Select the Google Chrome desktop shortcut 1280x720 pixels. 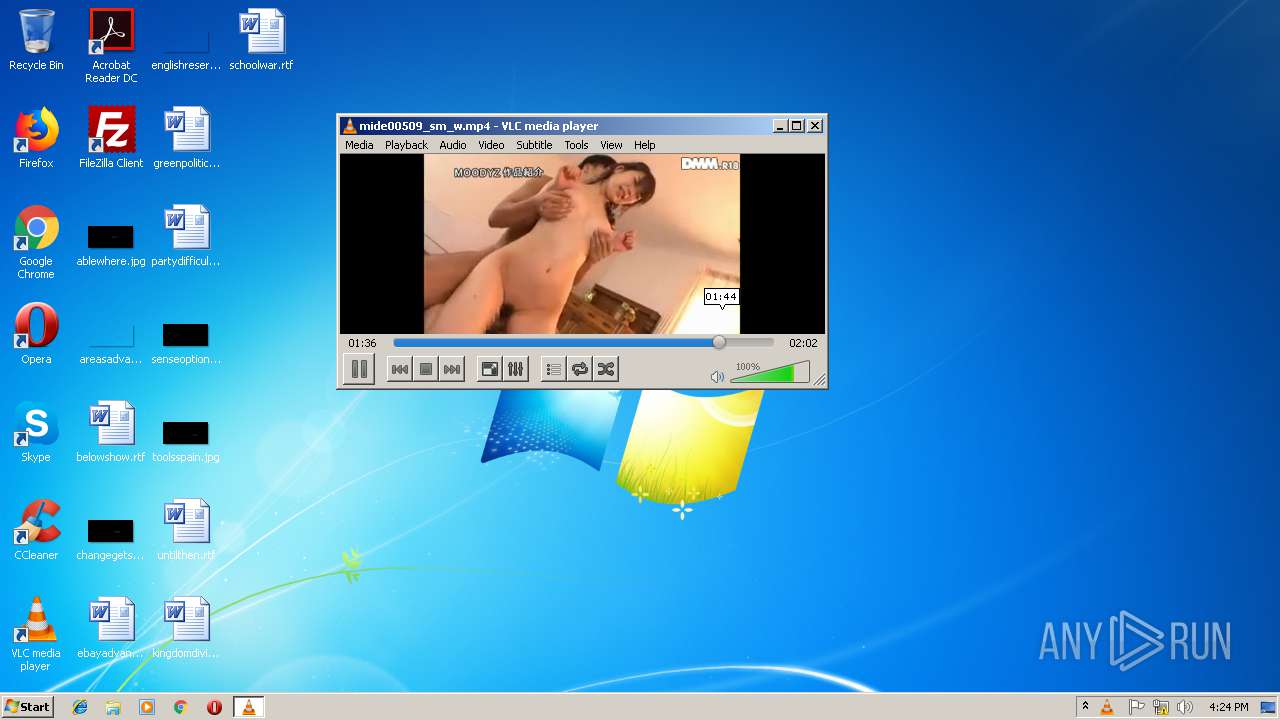[36, 242]
